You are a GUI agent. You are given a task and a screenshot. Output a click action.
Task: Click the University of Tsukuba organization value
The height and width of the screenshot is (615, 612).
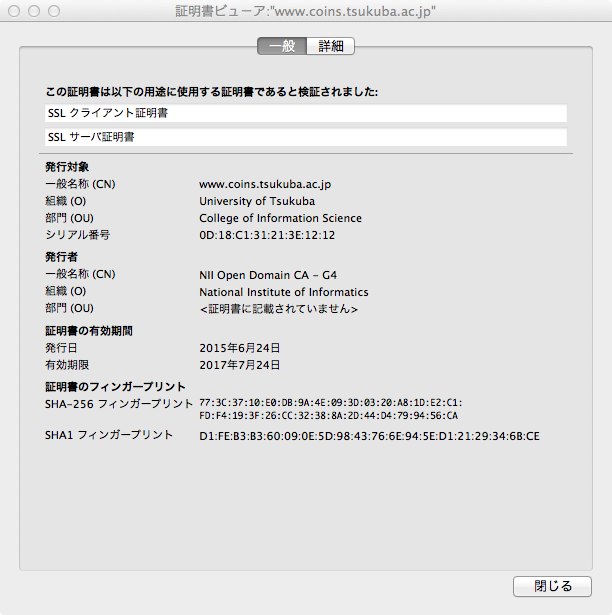pos(257,201)
